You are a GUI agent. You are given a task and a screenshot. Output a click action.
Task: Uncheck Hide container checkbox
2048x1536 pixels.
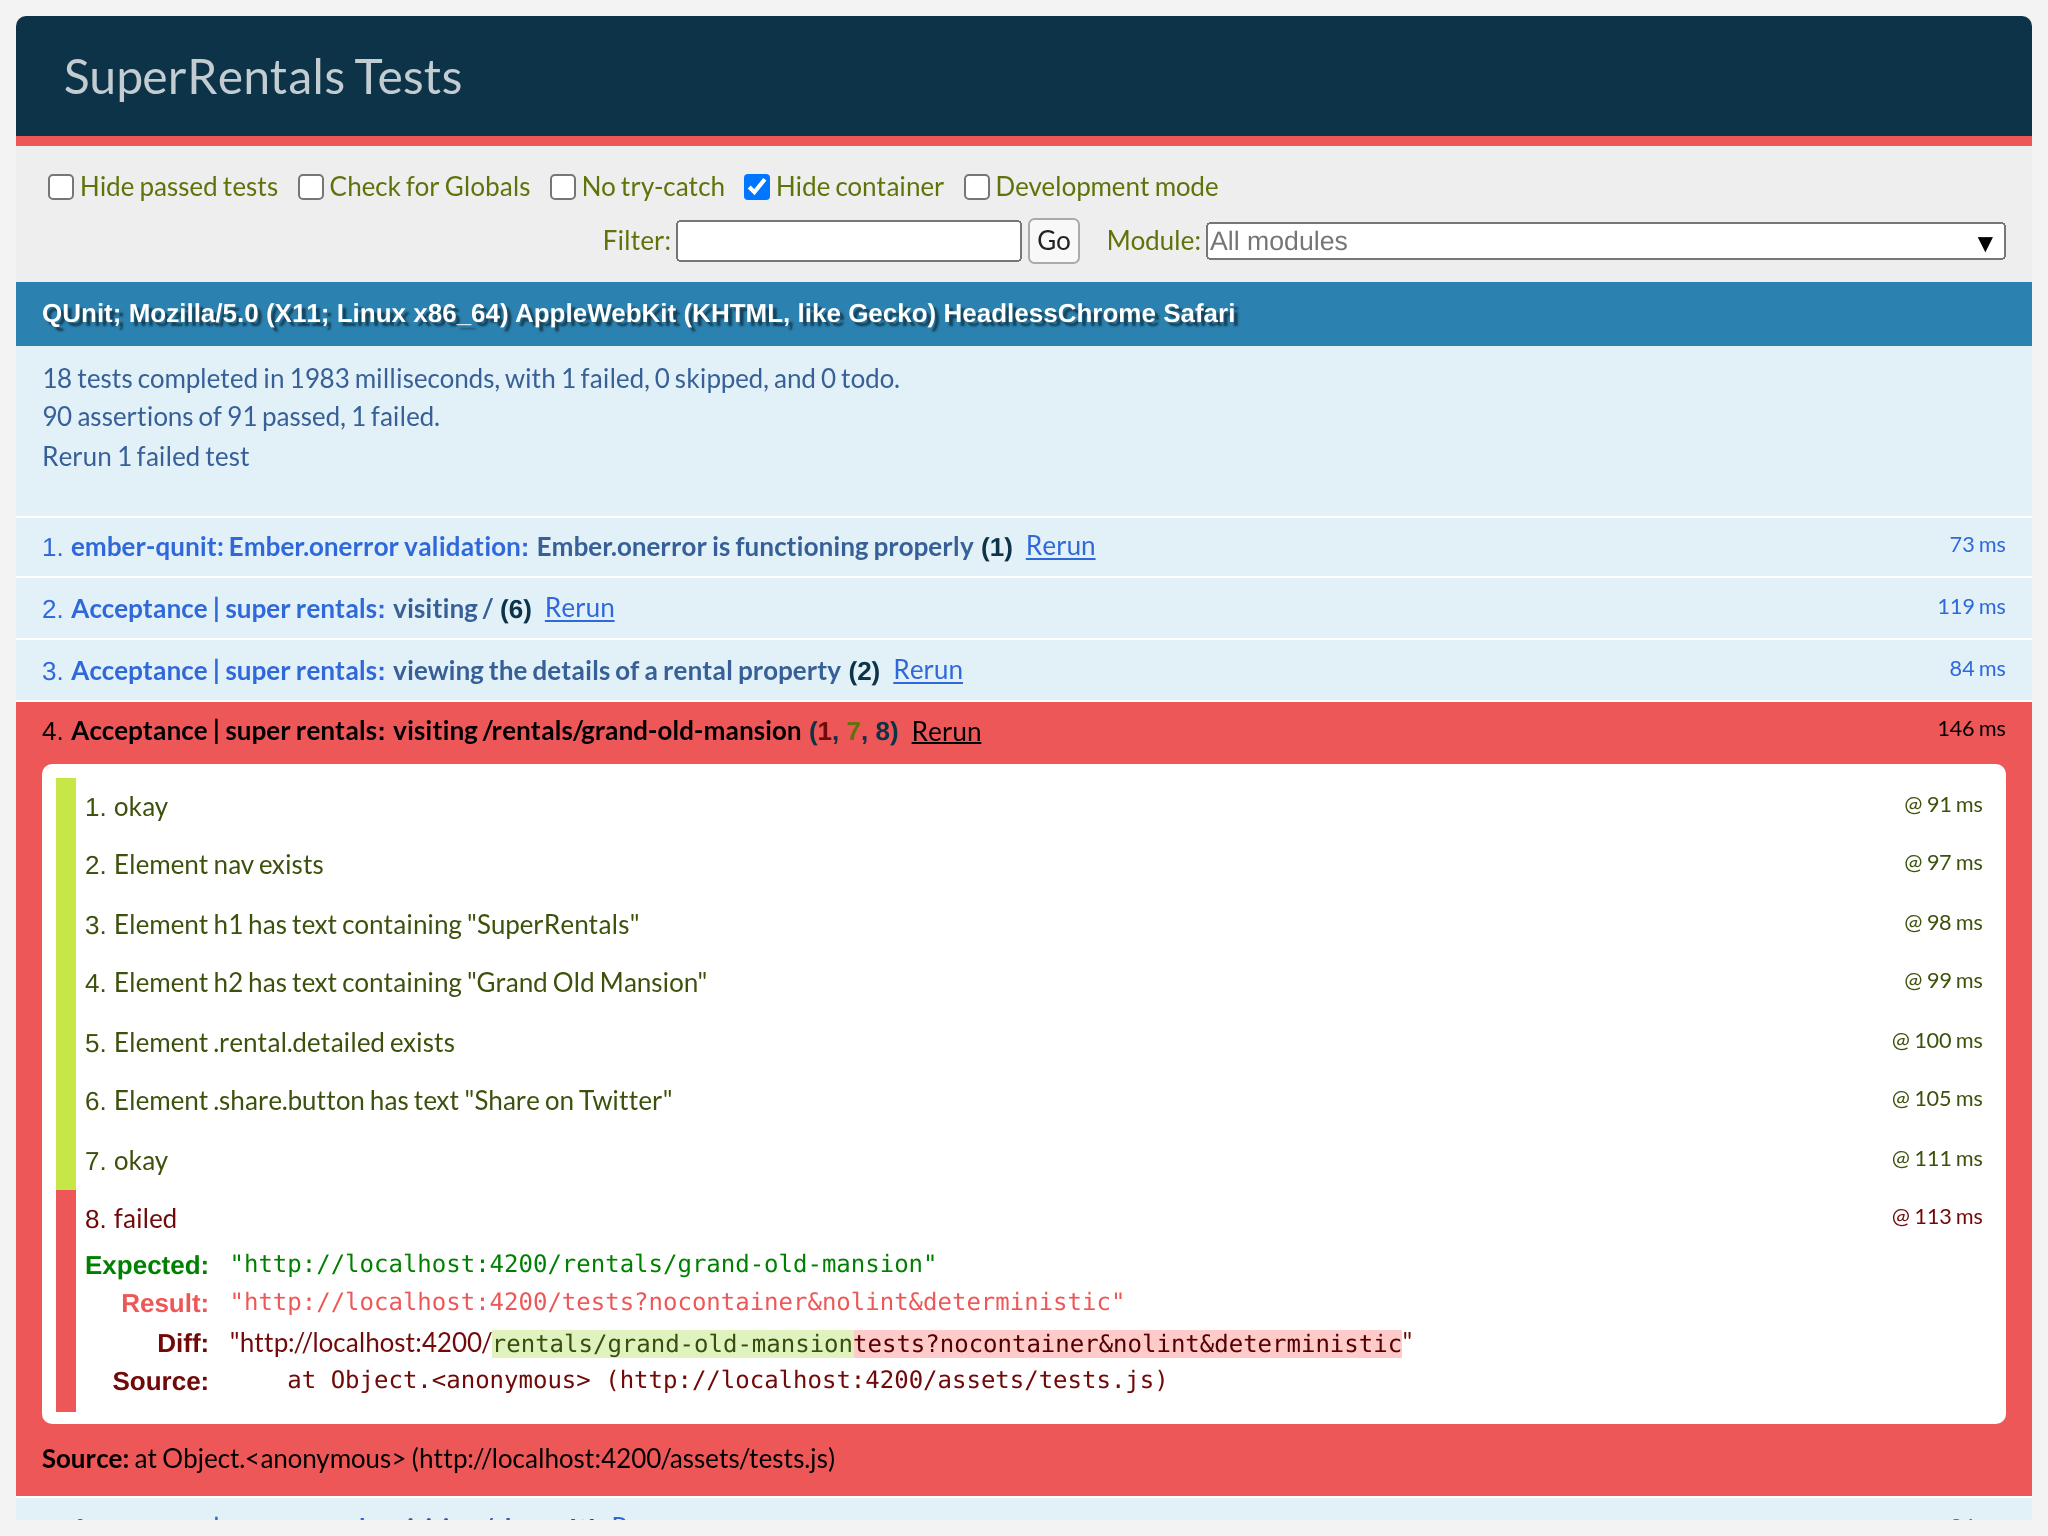[x=757, y=187]
